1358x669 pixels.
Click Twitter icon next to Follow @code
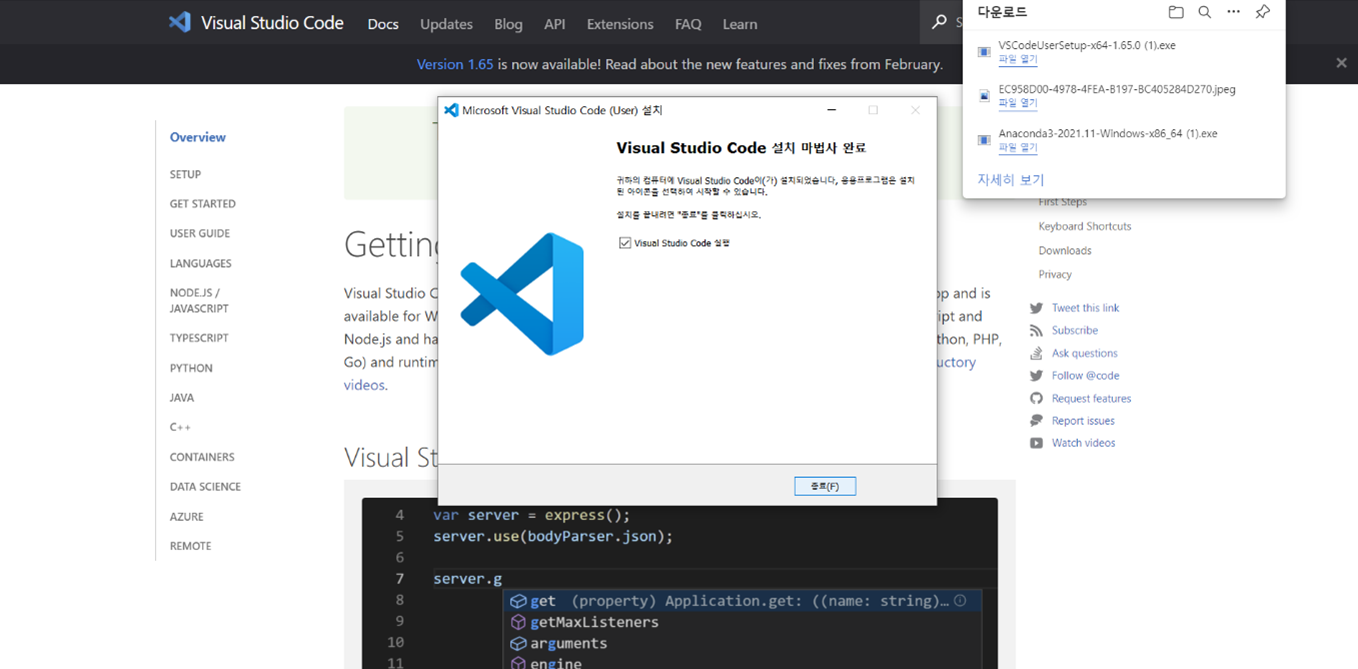click(x=1036, y=376)
